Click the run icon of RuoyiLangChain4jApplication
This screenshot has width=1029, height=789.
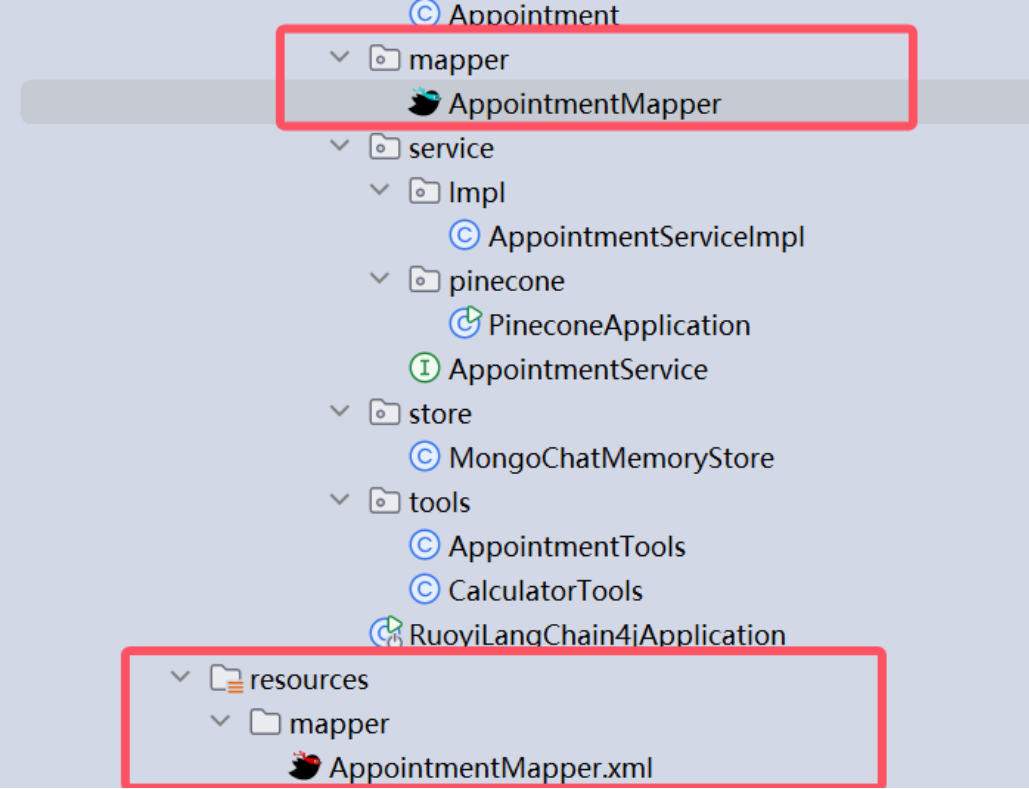386,633
